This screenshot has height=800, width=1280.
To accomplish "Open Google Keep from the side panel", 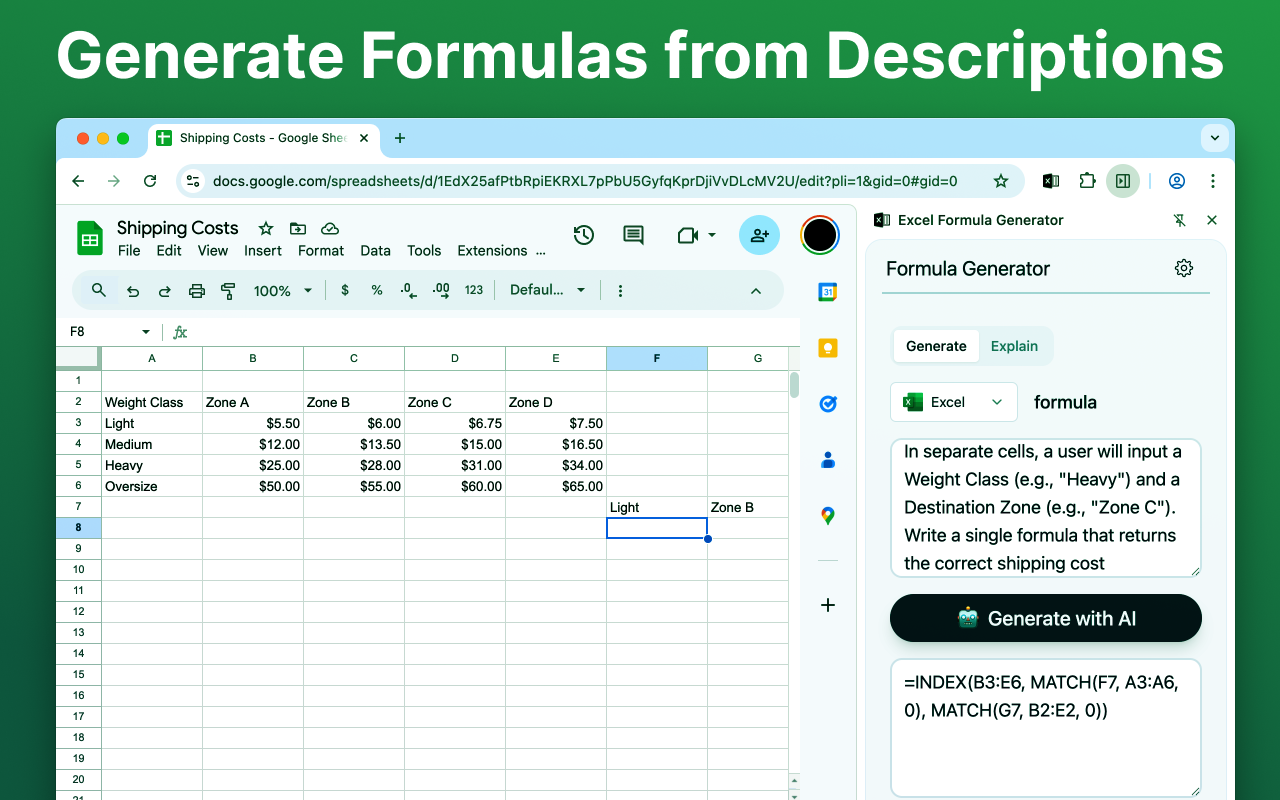I will click(827, 347).
